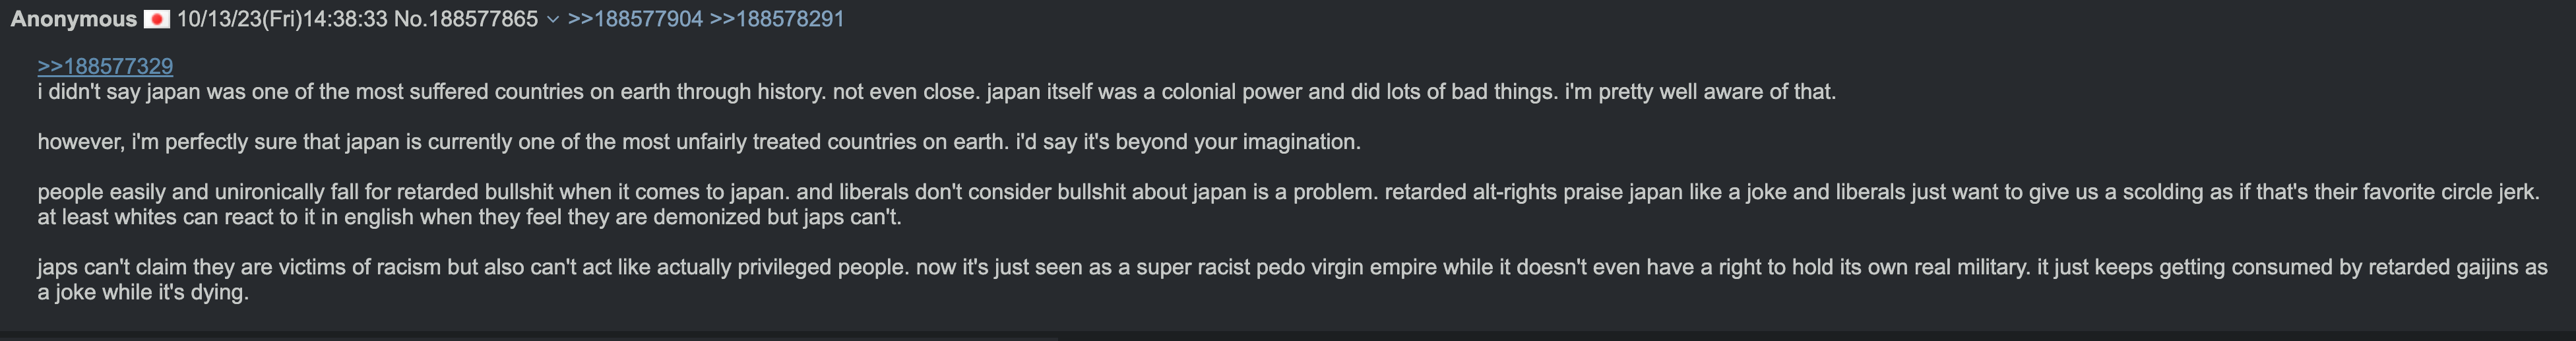Click the post timestamp 10/13/23(Fri)14:38:33

point(281,19)
